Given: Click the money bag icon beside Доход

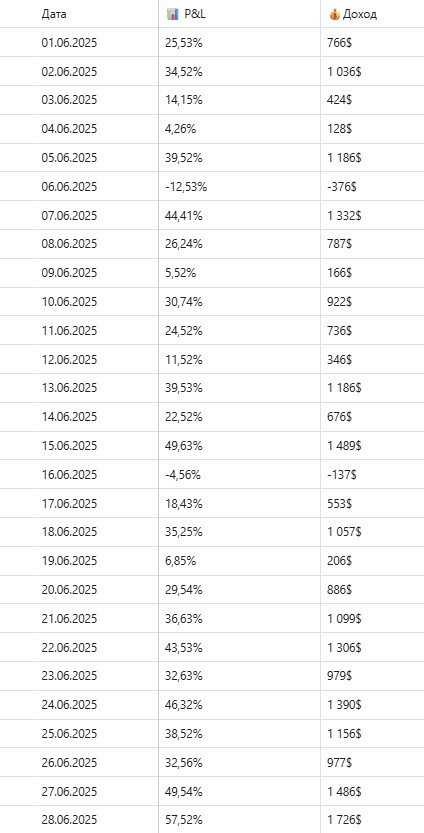Looking at the screenshot, I should pos(334,14).
